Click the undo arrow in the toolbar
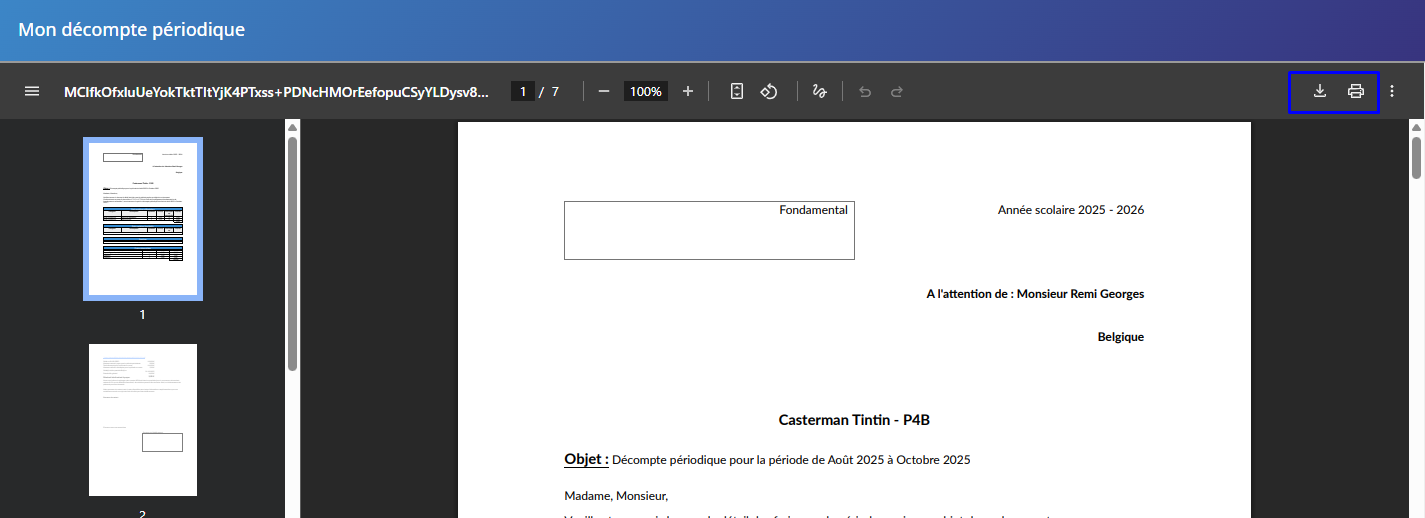Viewport: 1425px width, 518px height. point(865,91)
